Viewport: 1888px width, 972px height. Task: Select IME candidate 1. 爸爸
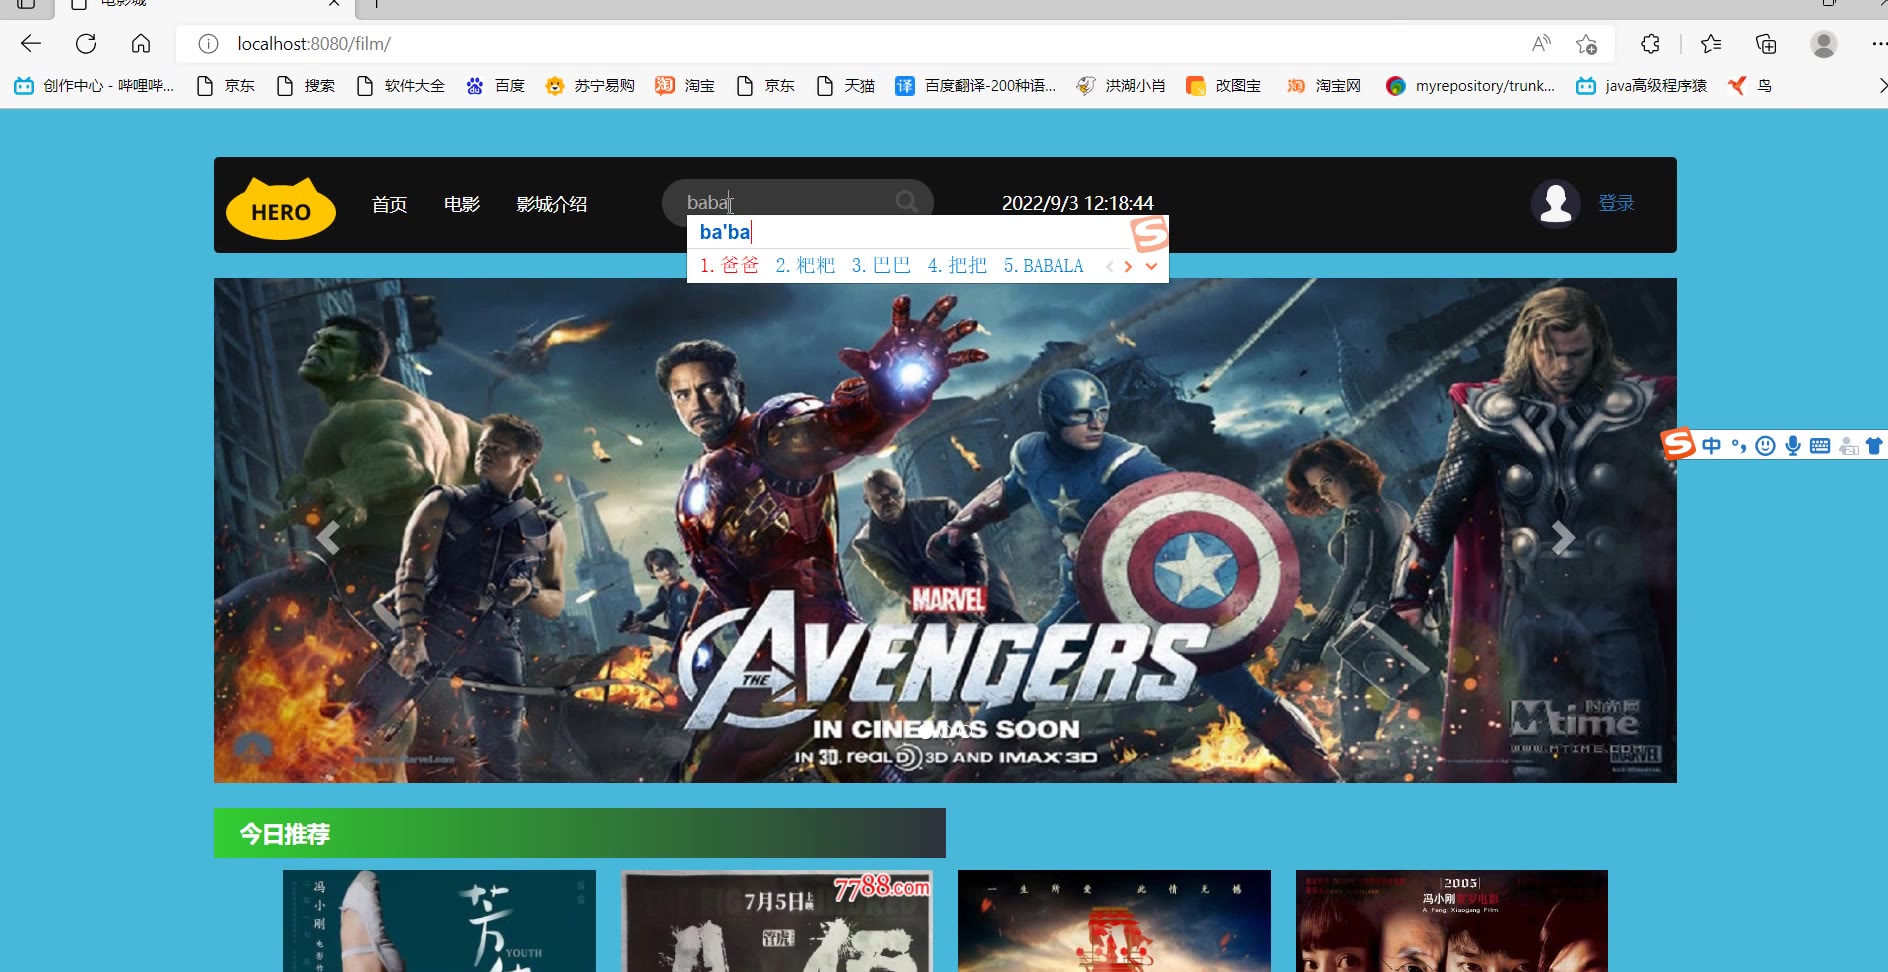(x=729, y=266)
